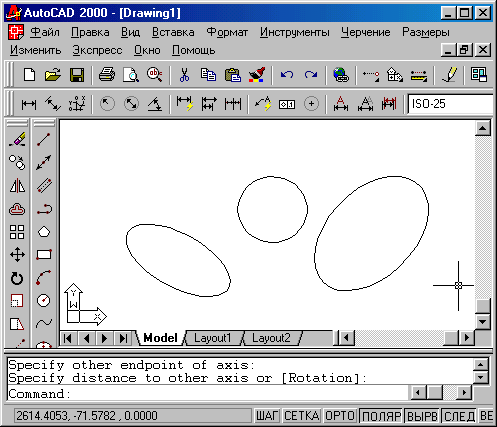Screen dimensions: 497x427
Task: Open the Изменить menu
Action: [x=35, y=50]
